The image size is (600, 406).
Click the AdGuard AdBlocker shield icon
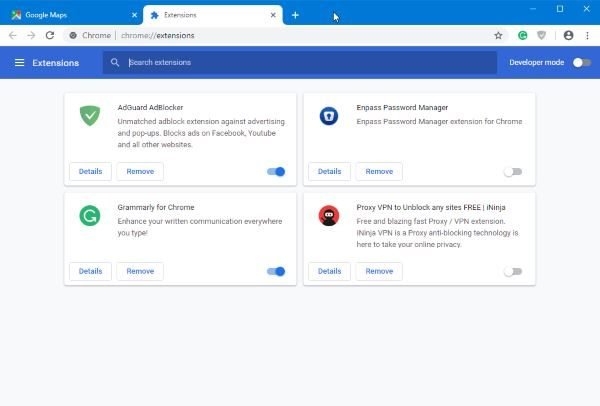(x=90, y=115)
